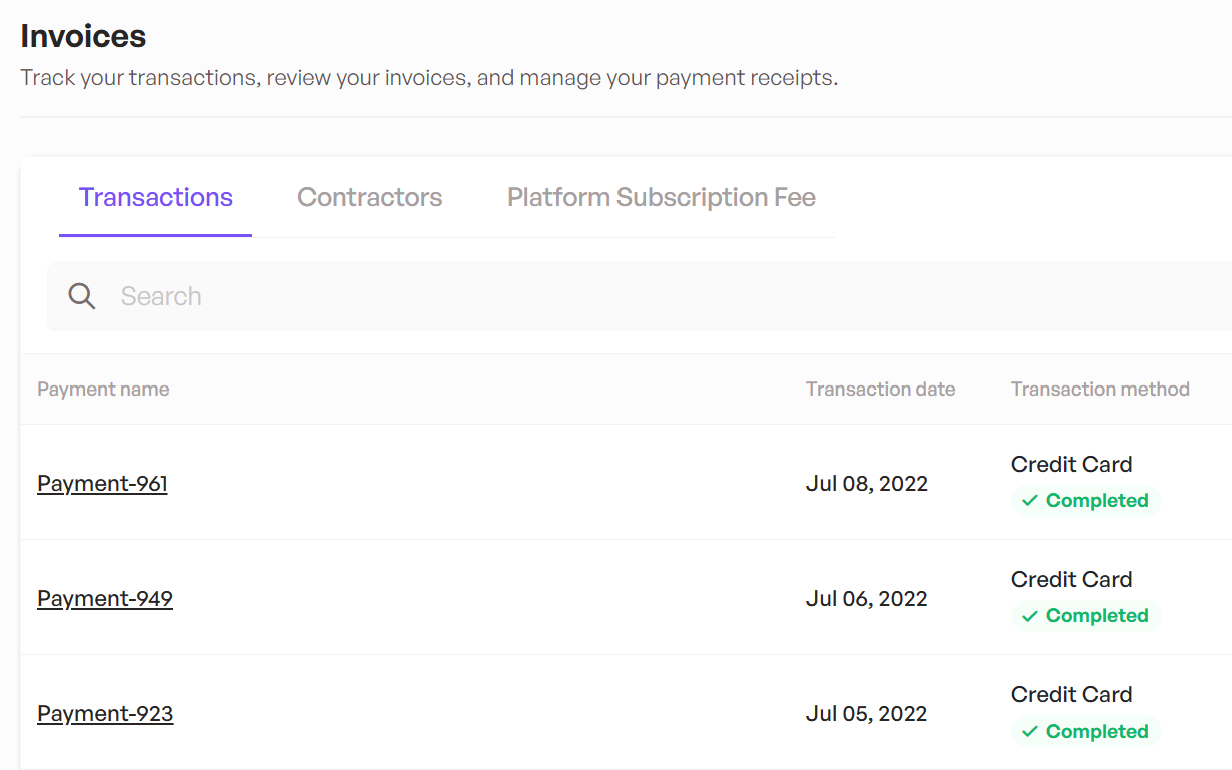Click the Completed badge for Payment-961
The image size is (1232, 770).
(x=1086, y=501)
